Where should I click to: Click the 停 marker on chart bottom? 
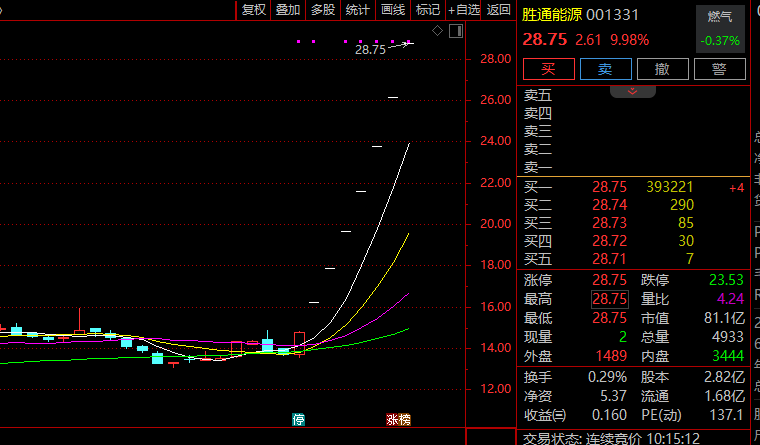click(298, 419)
